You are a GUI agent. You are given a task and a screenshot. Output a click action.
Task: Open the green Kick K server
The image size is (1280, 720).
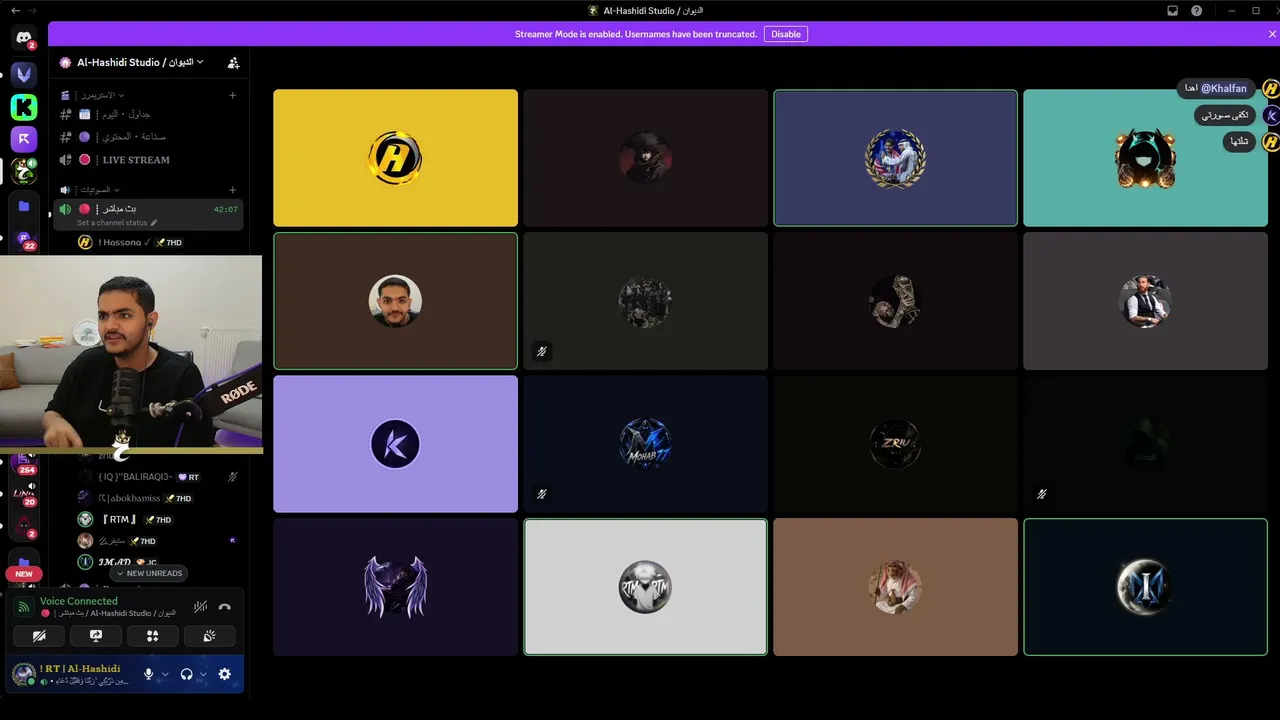pyautogui.click(x=24, y=107)
